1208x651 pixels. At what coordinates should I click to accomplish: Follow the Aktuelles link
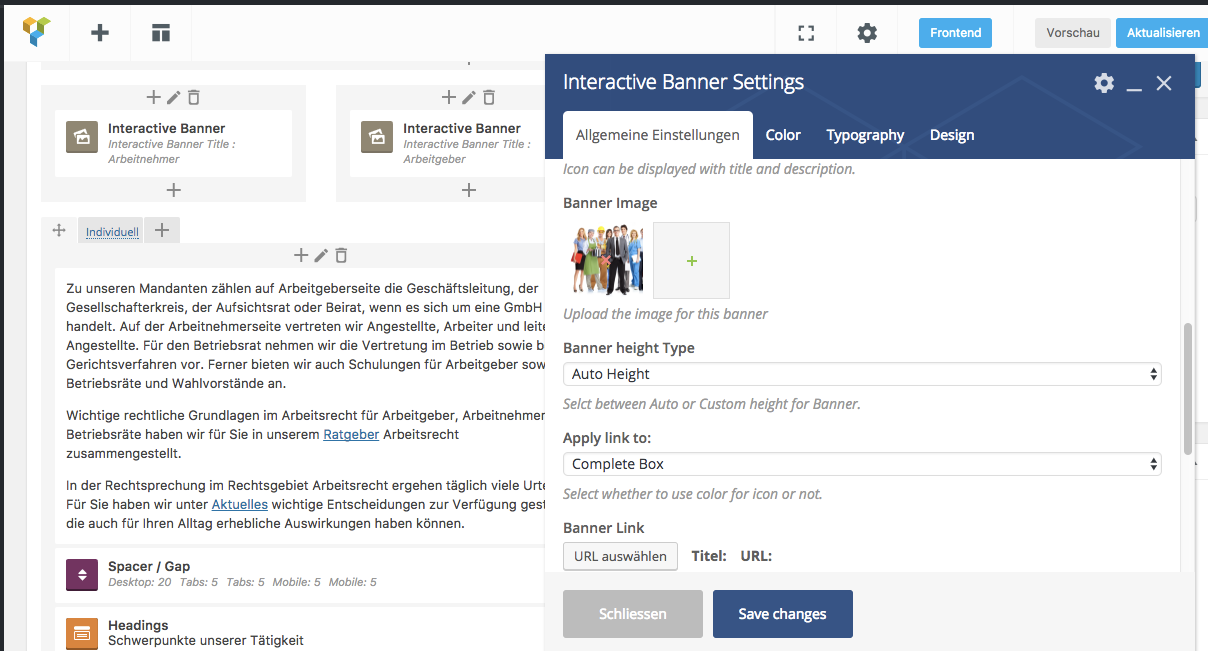point(240,505)
